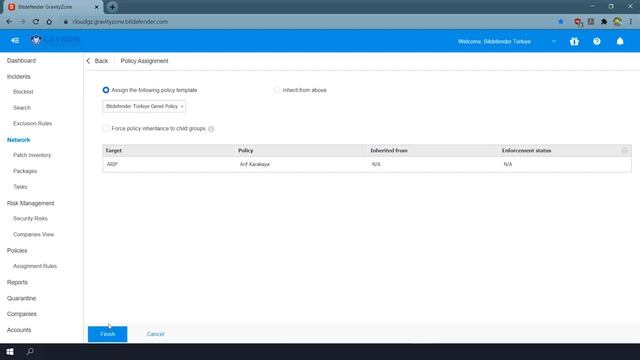Open Companies View in the sidebar
The height and width of the screenshot is (360, 640).
(33, 234)
